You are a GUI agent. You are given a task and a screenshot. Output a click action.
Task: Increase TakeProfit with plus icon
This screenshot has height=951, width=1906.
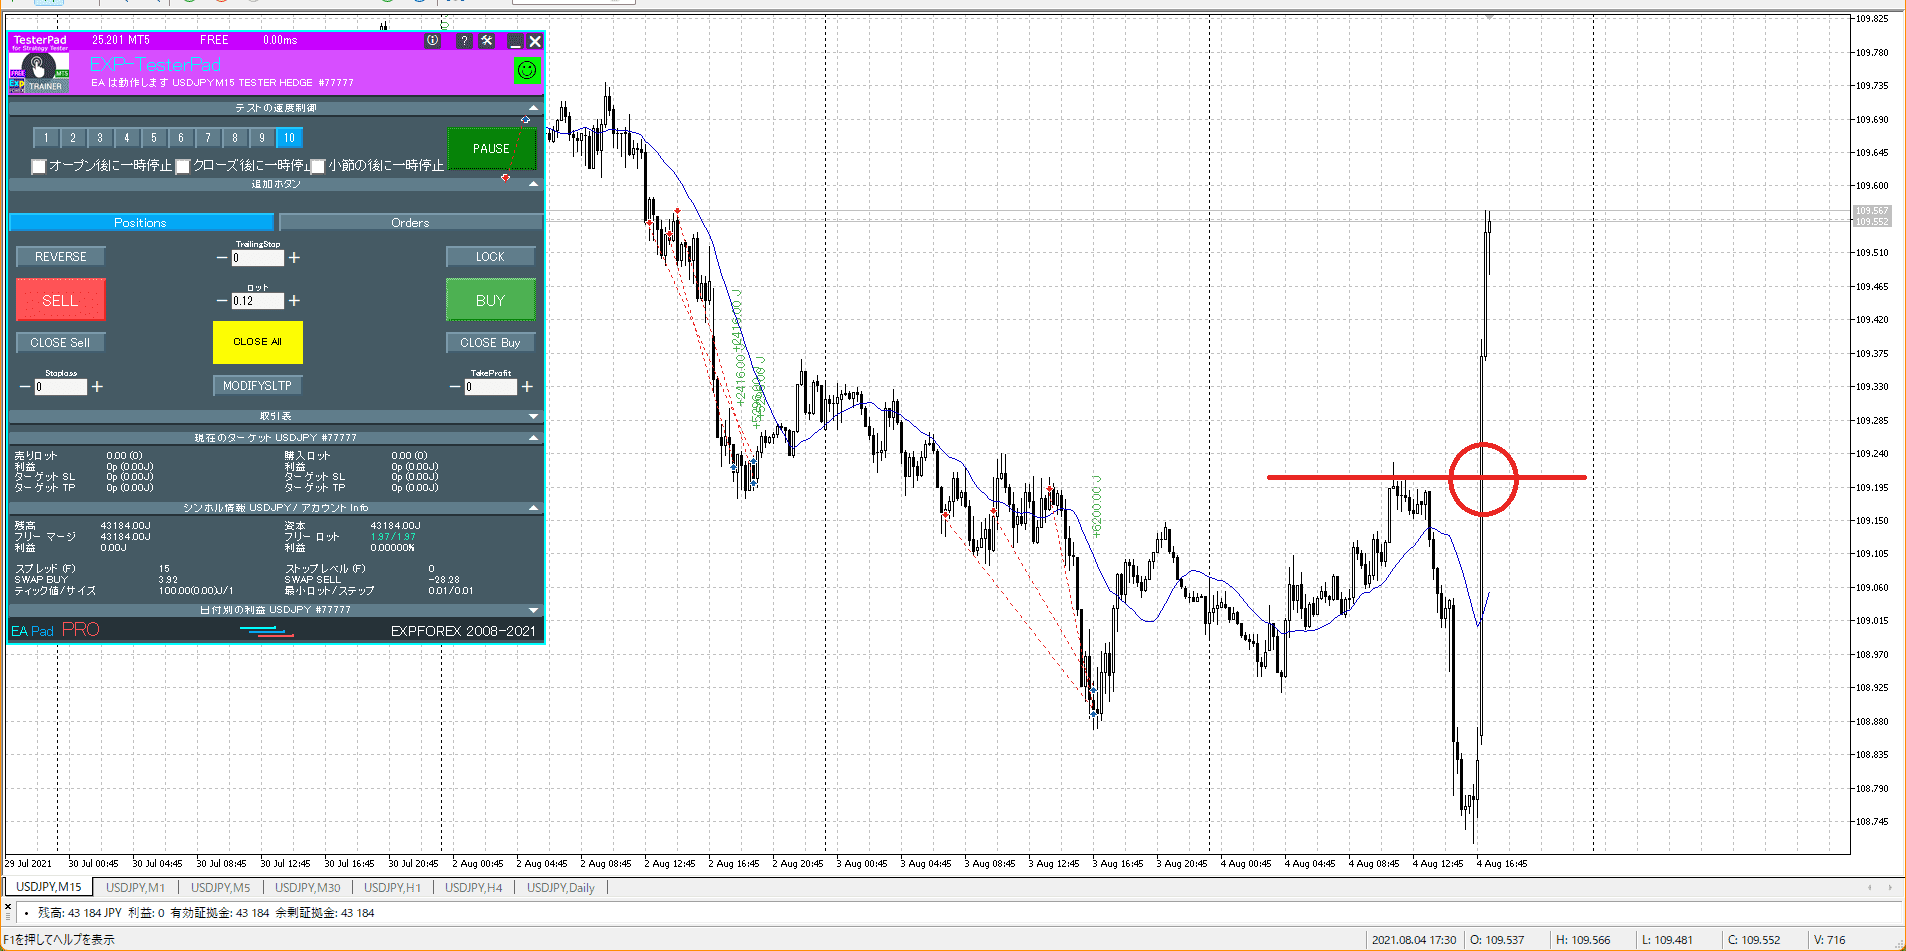527,387
